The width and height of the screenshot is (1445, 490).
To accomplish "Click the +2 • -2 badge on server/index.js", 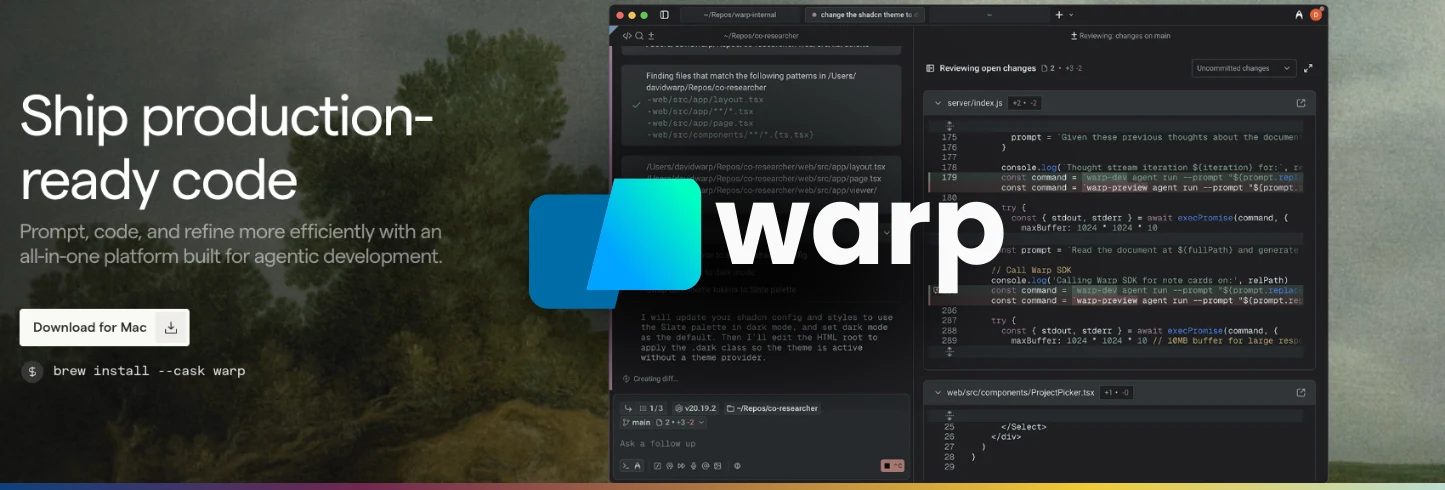I will (1026, 103).
